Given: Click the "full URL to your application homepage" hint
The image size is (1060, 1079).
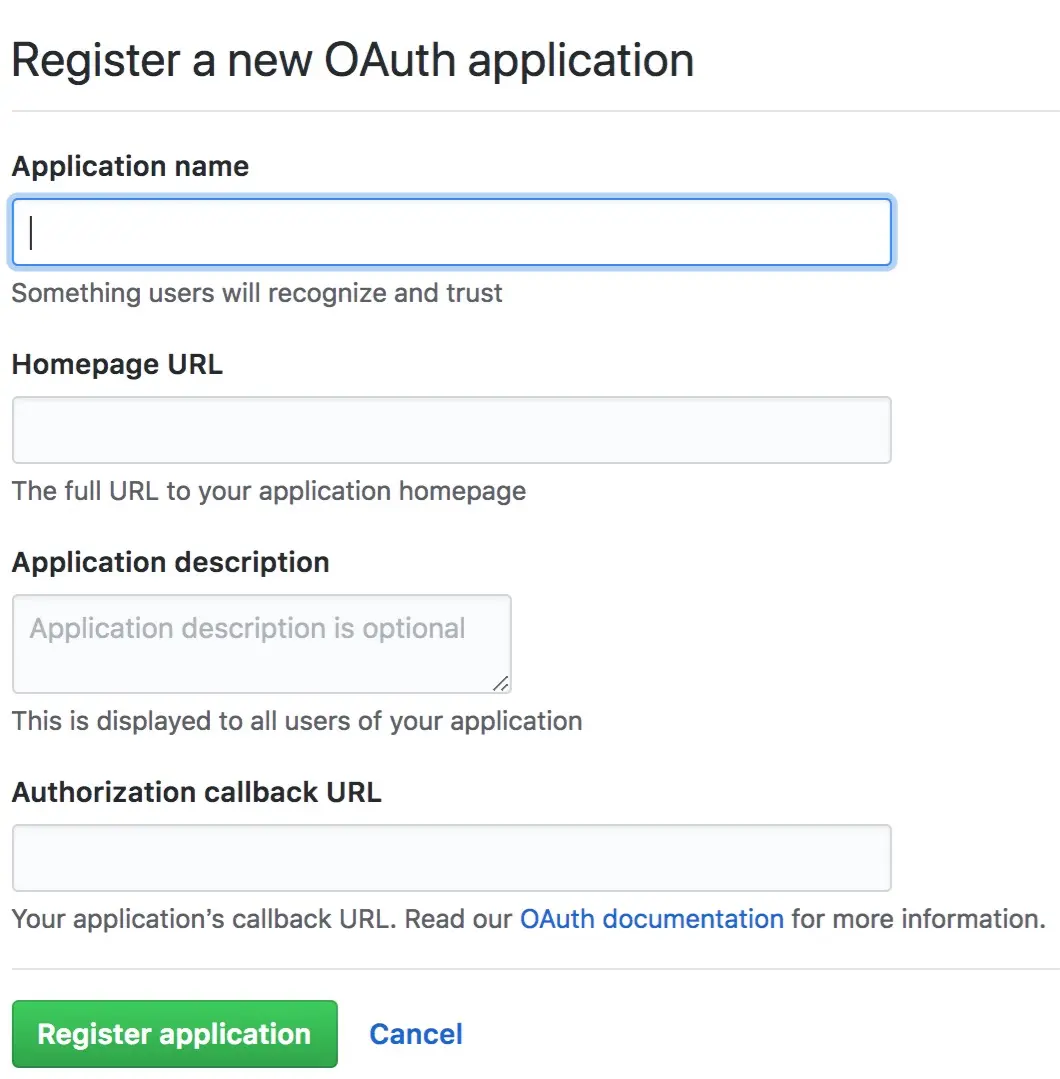Looking at the screenshot, I should [268, 491].
